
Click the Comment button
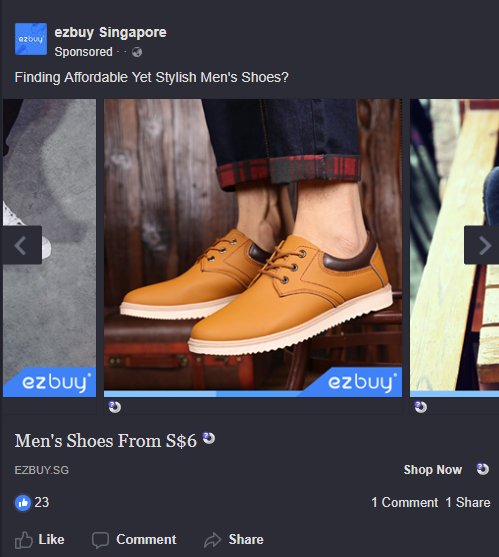(x=134, y=540)
